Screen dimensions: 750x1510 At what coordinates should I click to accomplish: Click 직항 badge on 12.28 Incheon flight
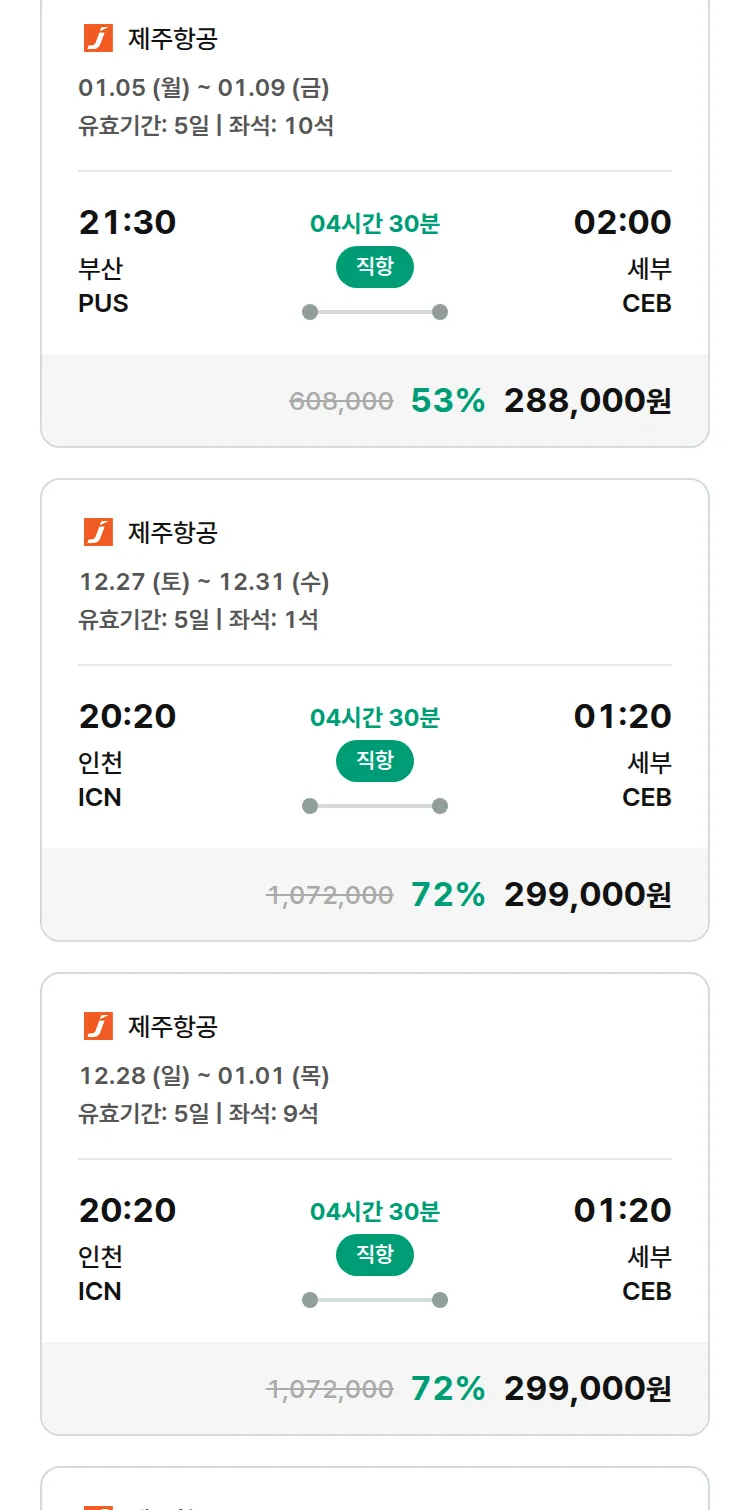click(375, 1255)
